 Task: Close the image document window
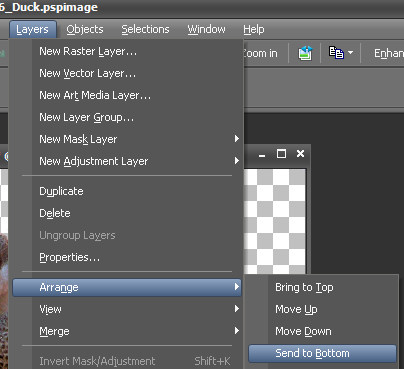(x=300, y=154)
